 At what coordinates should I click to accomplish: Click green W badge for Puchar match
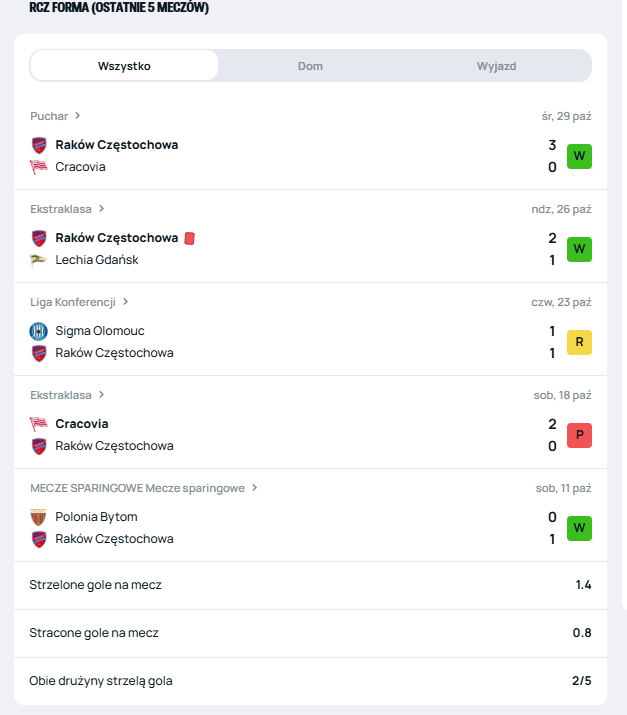pyautogui.click(x=579, y=156)
